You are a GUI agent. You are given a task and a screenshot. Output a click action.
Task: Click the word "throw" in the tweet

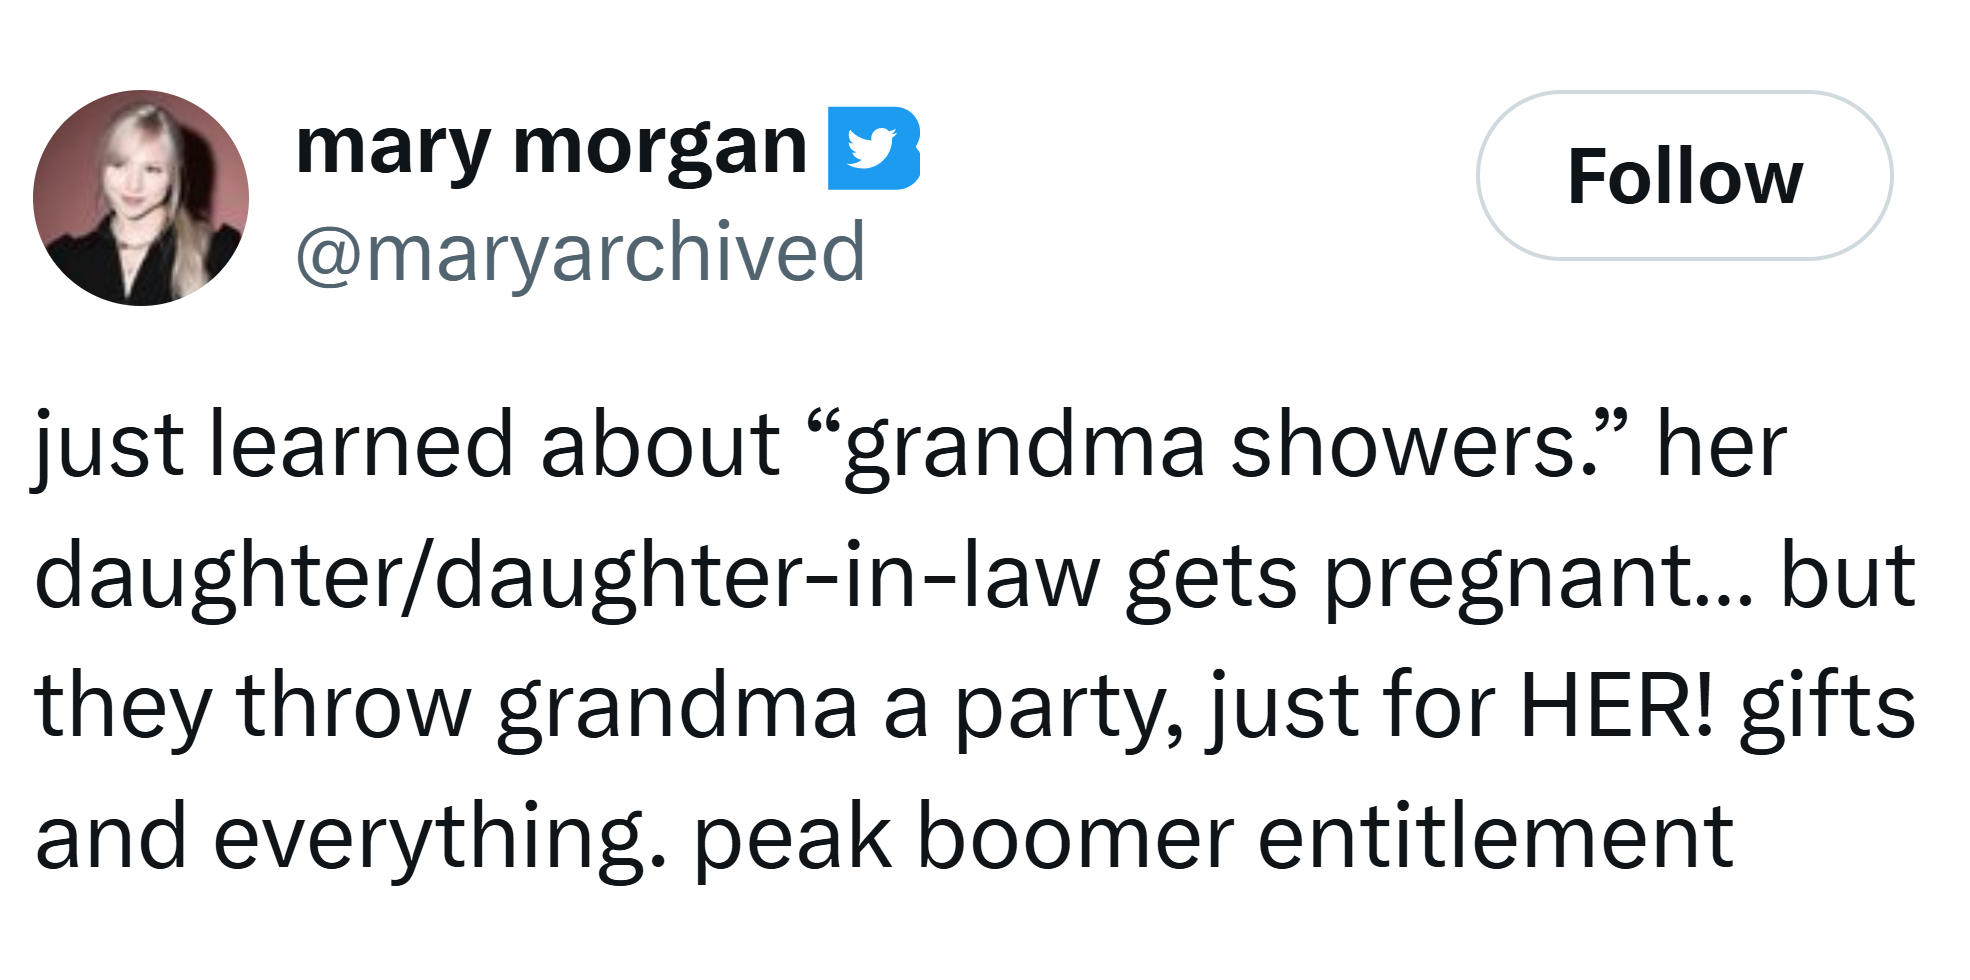click(x=353, y=707)
